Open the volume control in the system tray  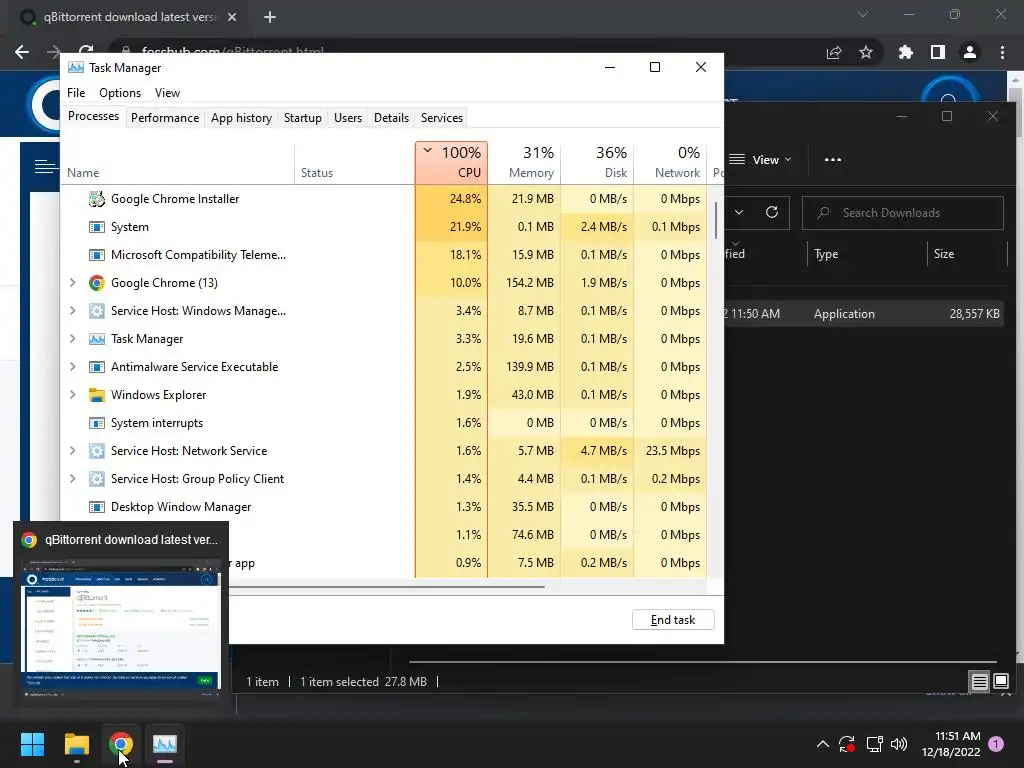[899, 744]
